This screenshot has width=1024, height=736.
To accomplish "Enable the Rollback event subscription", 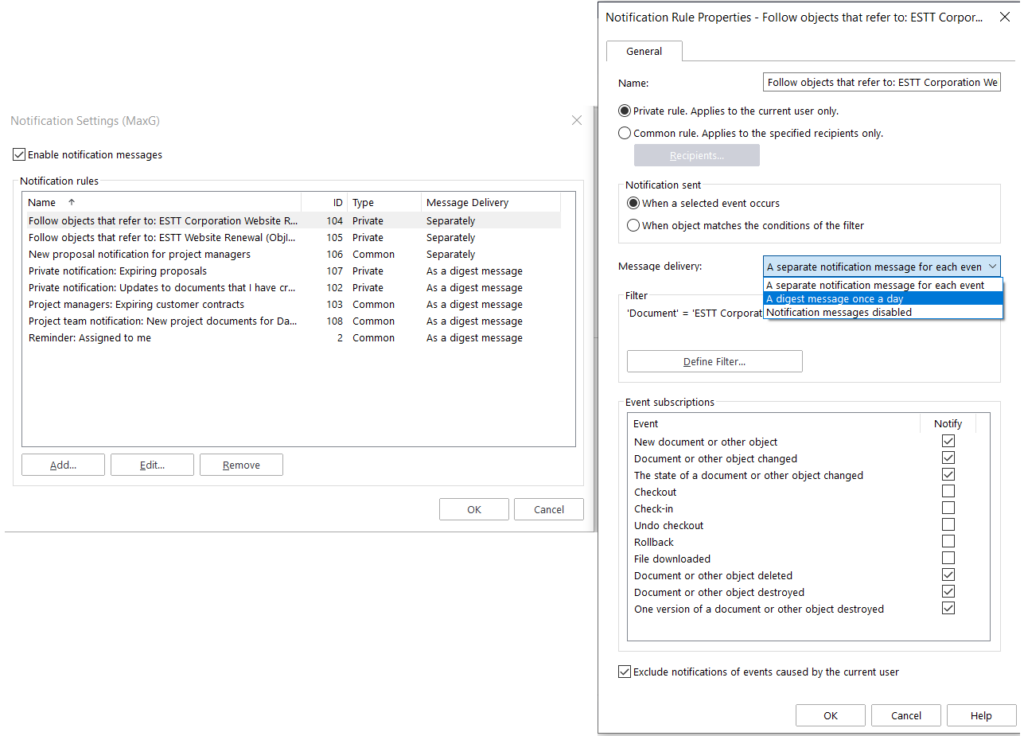I will [x=948, y=541].
